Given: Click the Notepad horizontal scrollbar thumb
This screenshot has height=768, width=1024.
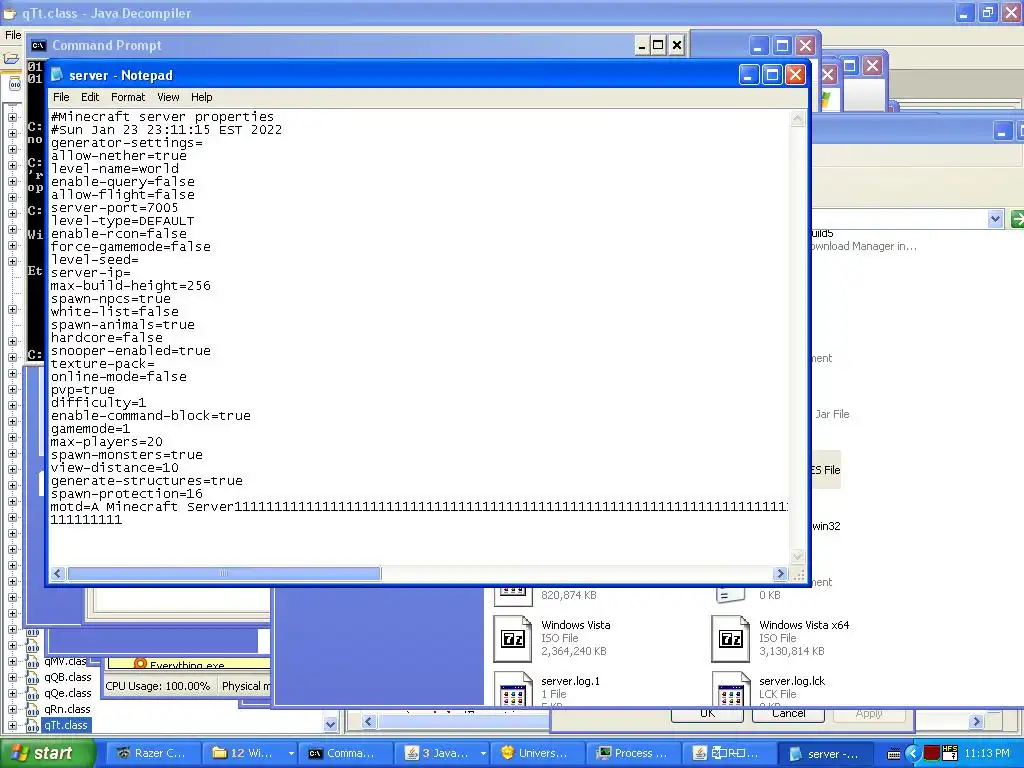Looking at the screenshot, I should [x=224, y=573].
